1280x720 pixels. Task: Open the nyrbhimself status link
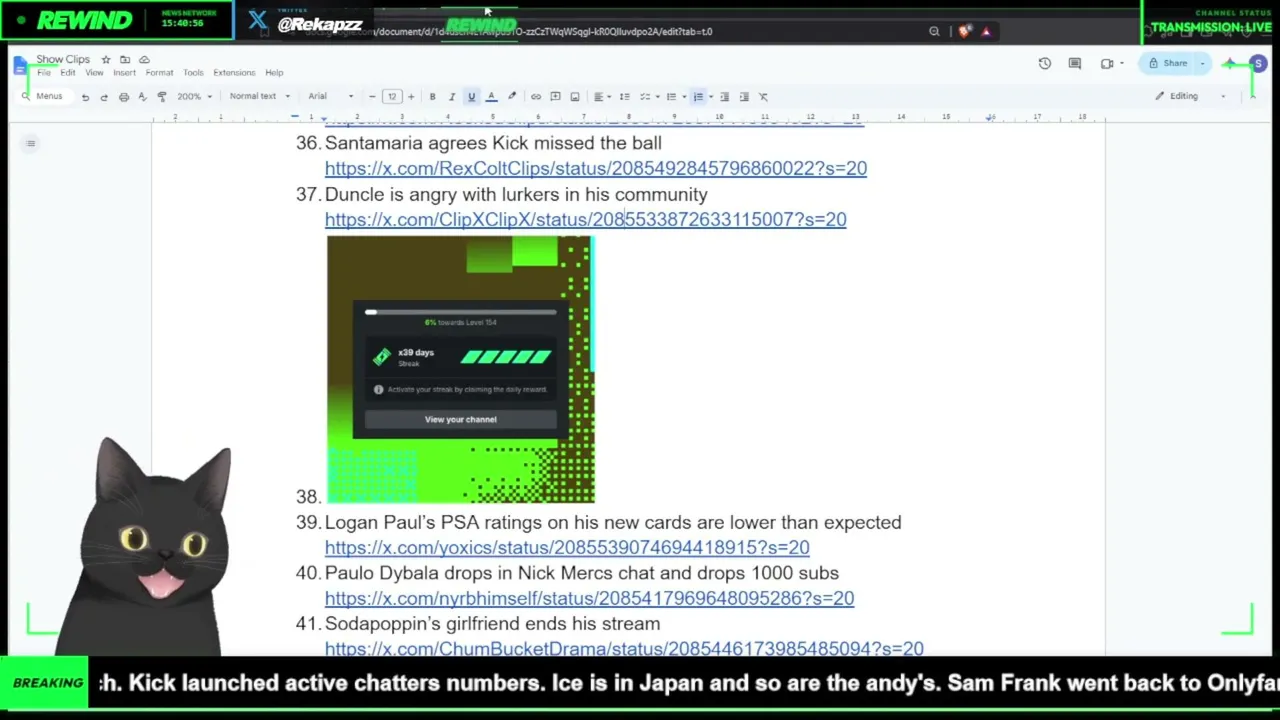(x=589, y=598)
